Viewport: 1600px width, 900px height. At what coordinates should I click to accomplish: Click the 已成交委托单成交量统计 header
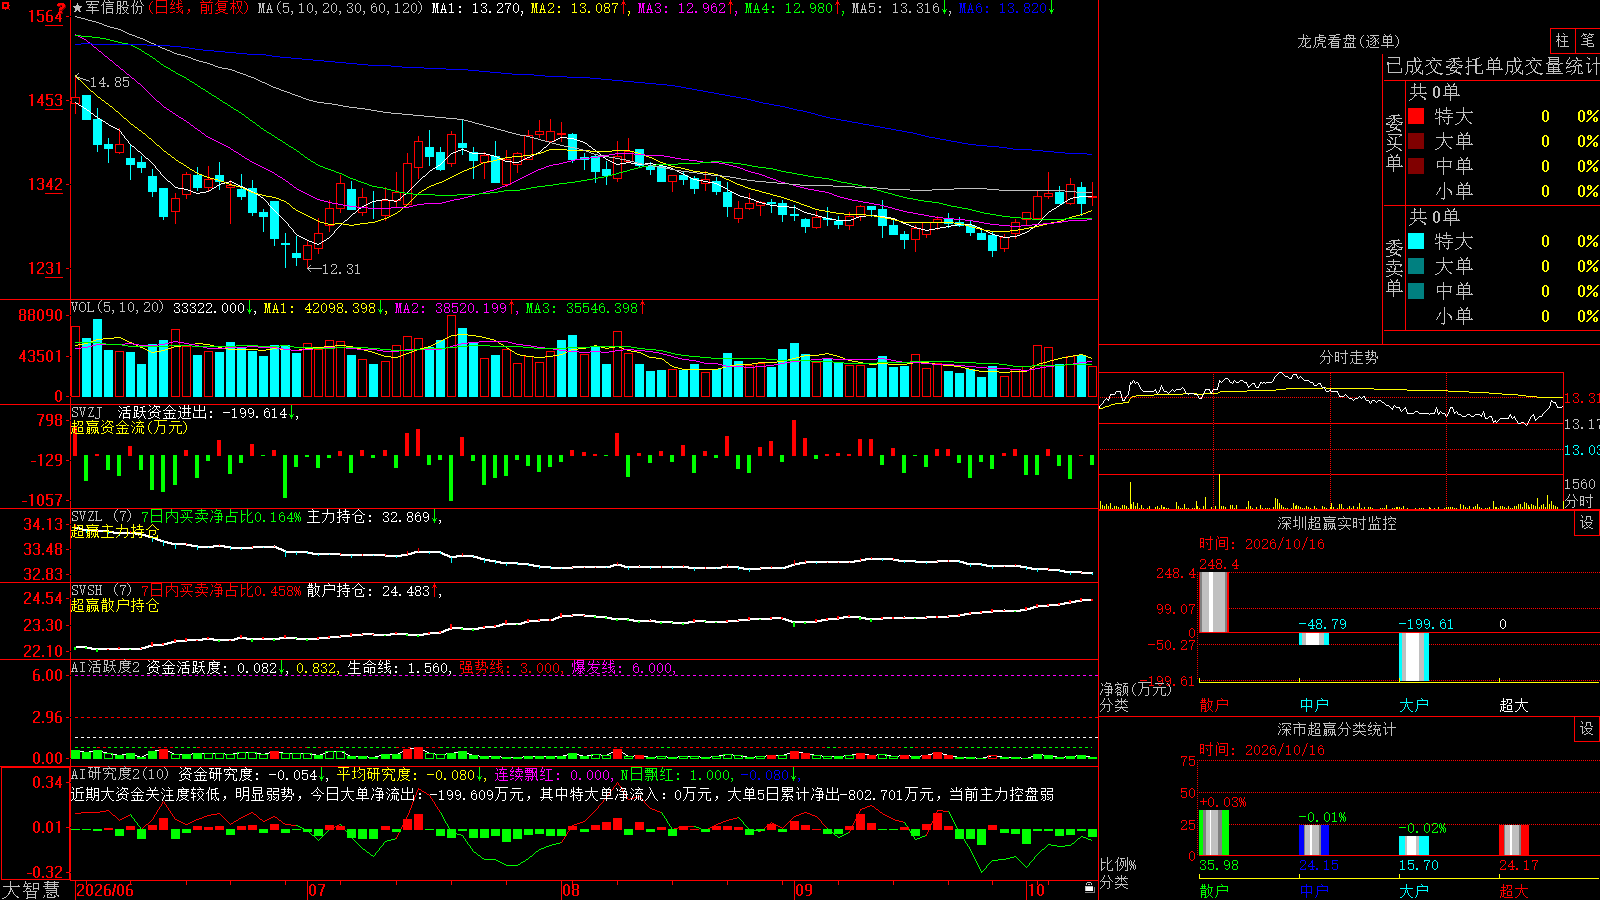click(x=1492, y=66)
